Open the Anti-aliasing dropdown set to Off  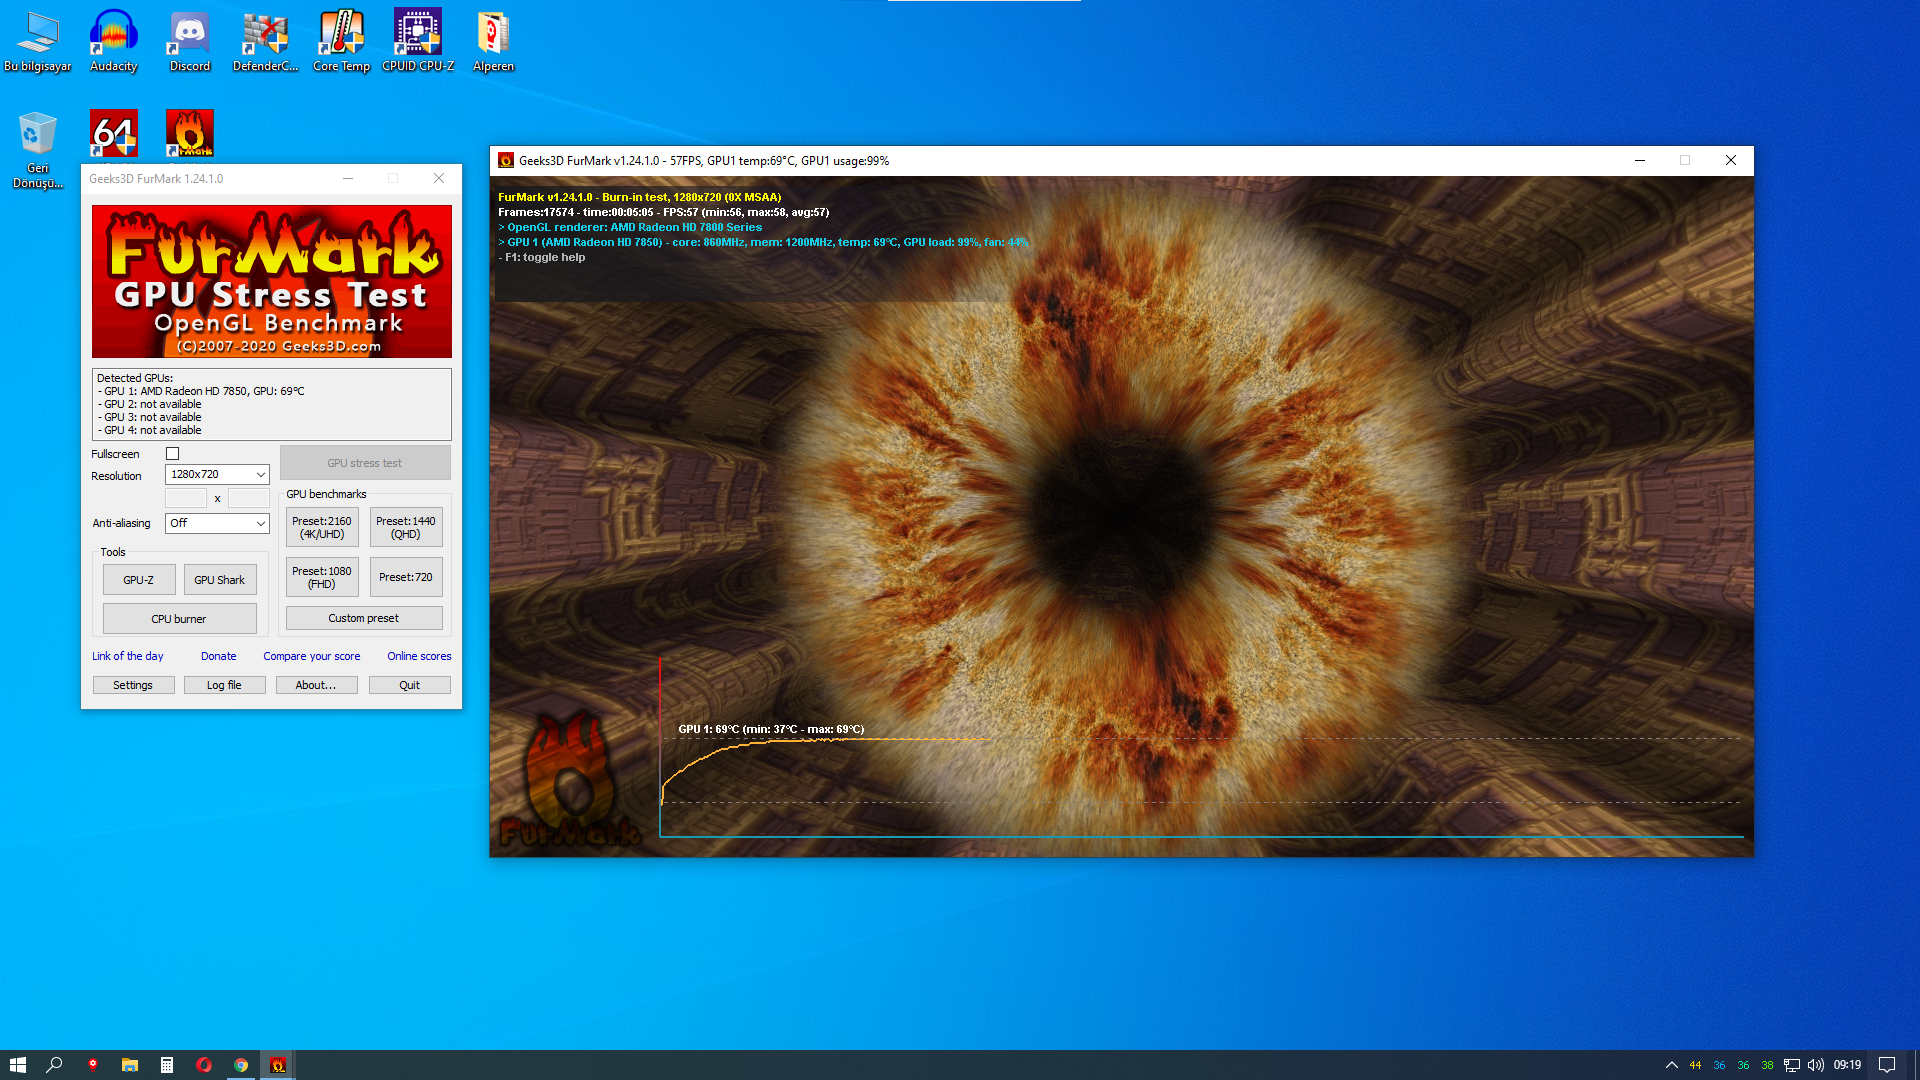217,523
